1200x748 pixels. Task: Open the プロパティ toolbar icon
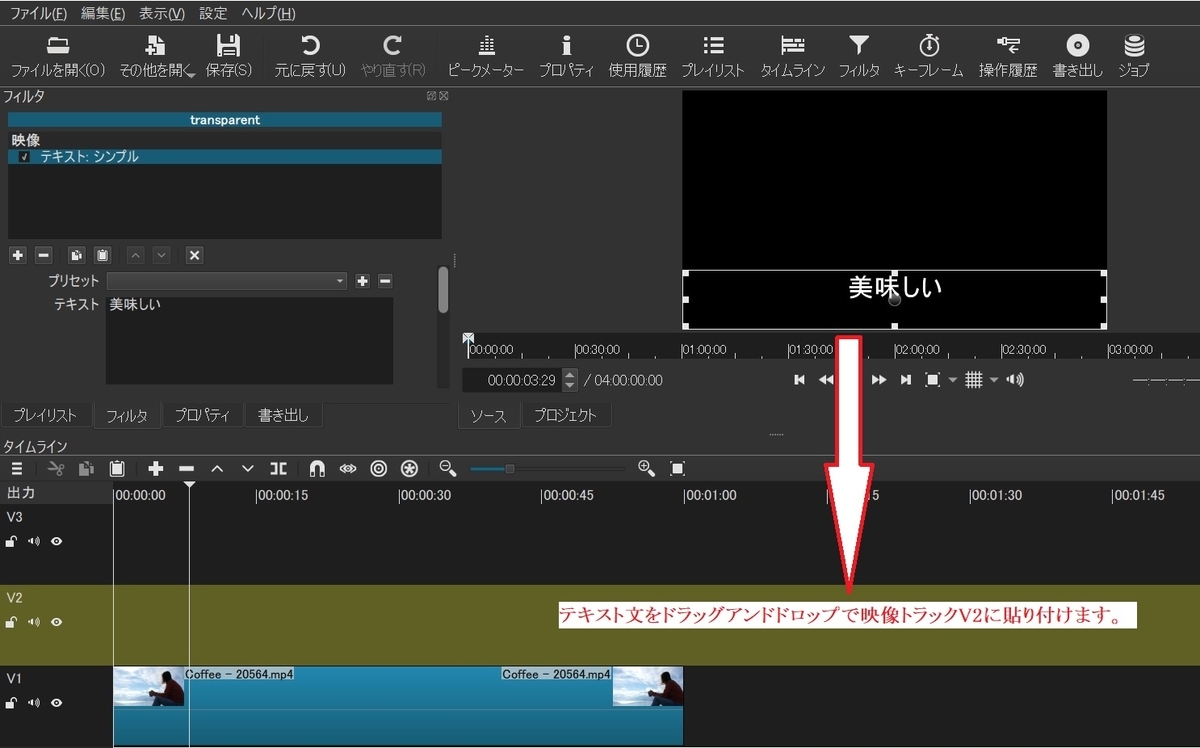(566, 57)
